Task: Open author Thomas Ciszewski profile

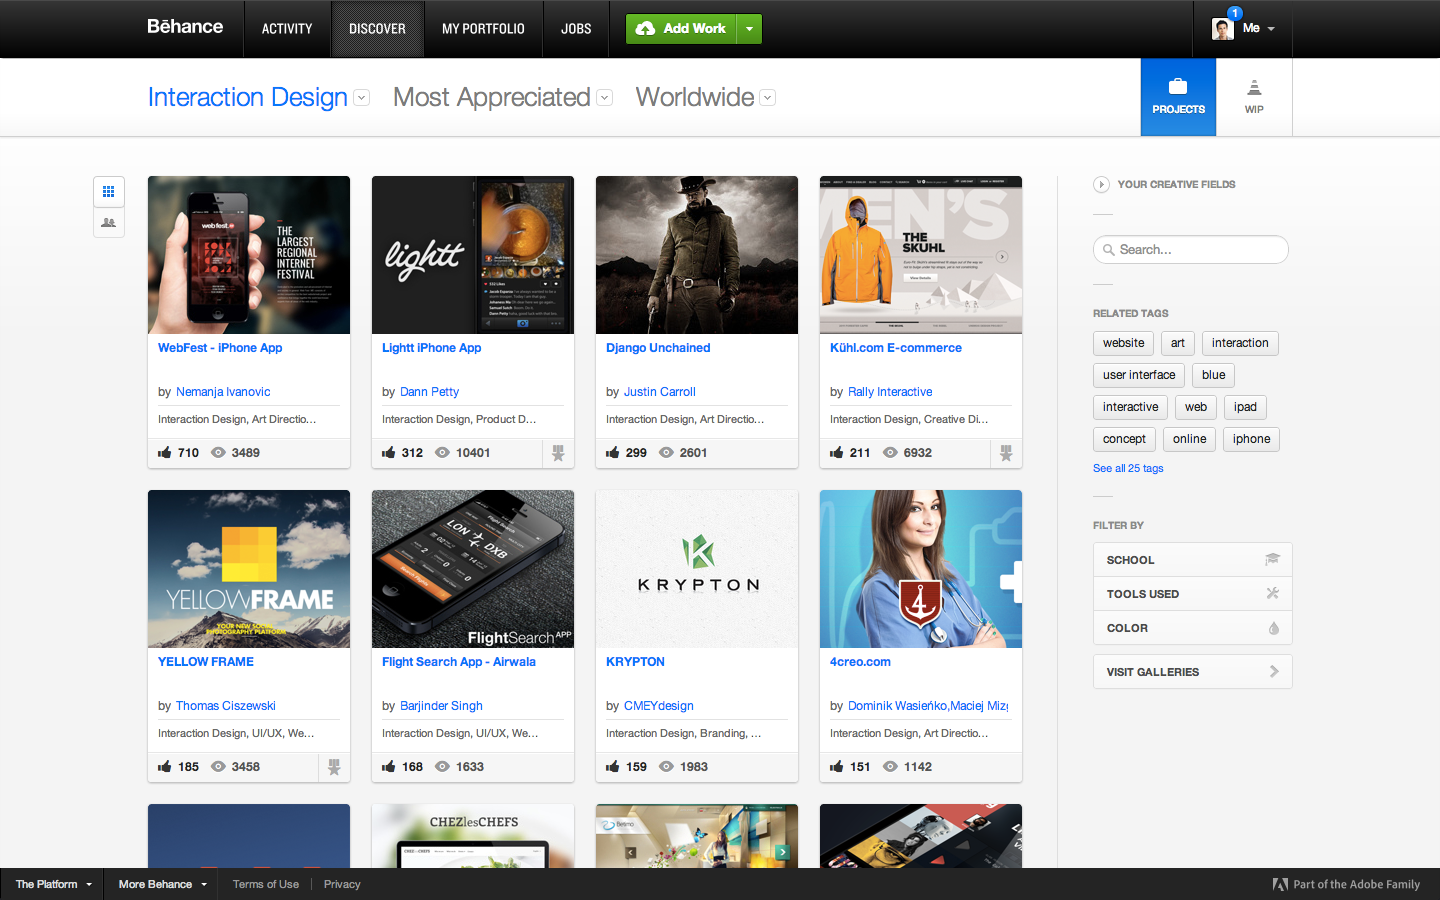Action: pos(226,706)
